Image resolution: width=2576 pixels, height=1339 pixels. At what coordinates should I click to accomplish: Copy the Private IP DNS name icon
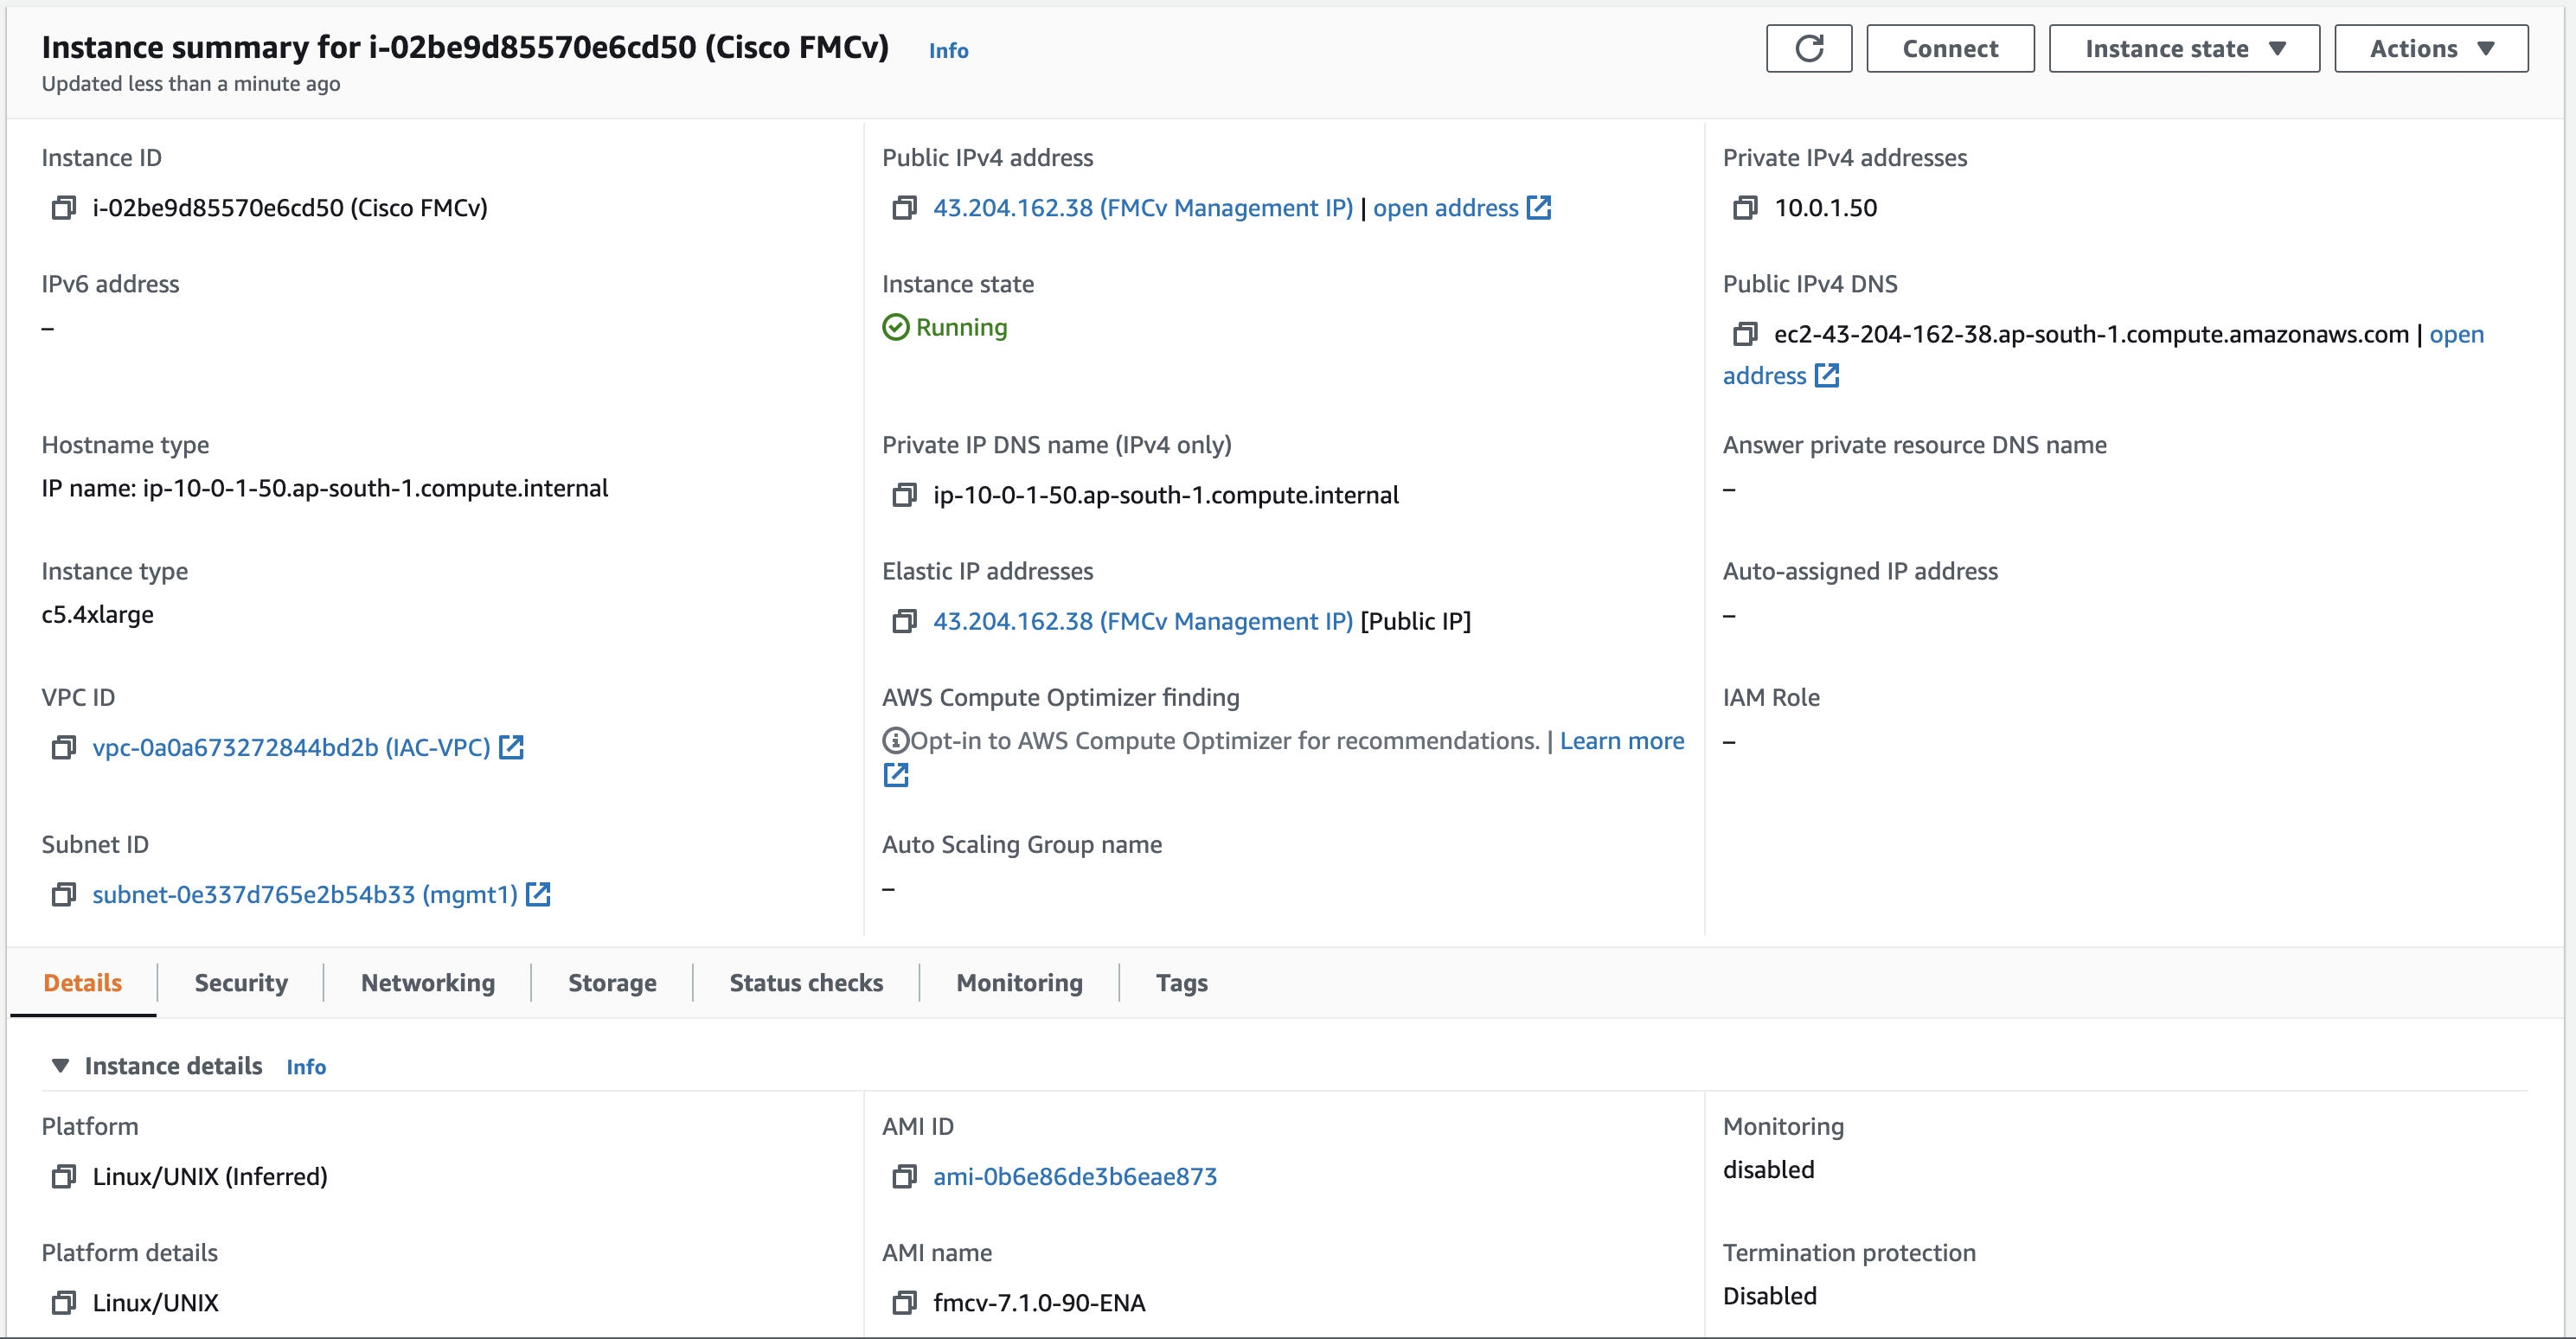pos(904,495)
